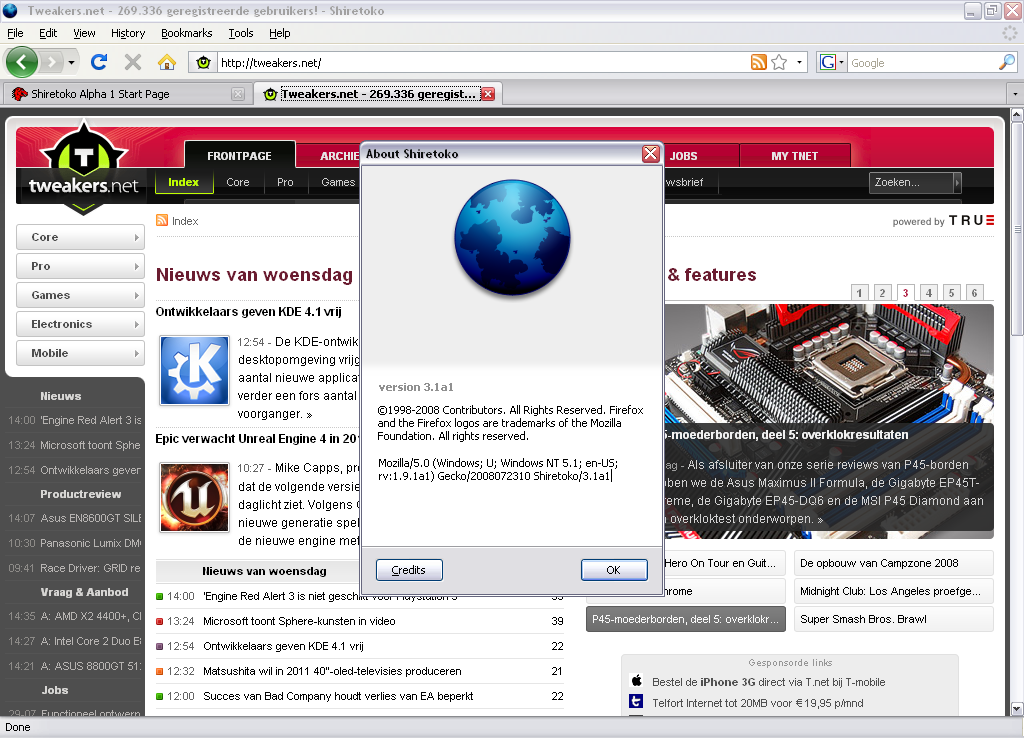
Task: Click the Zoeken search submit arrow
Action: tap(957, 182)
